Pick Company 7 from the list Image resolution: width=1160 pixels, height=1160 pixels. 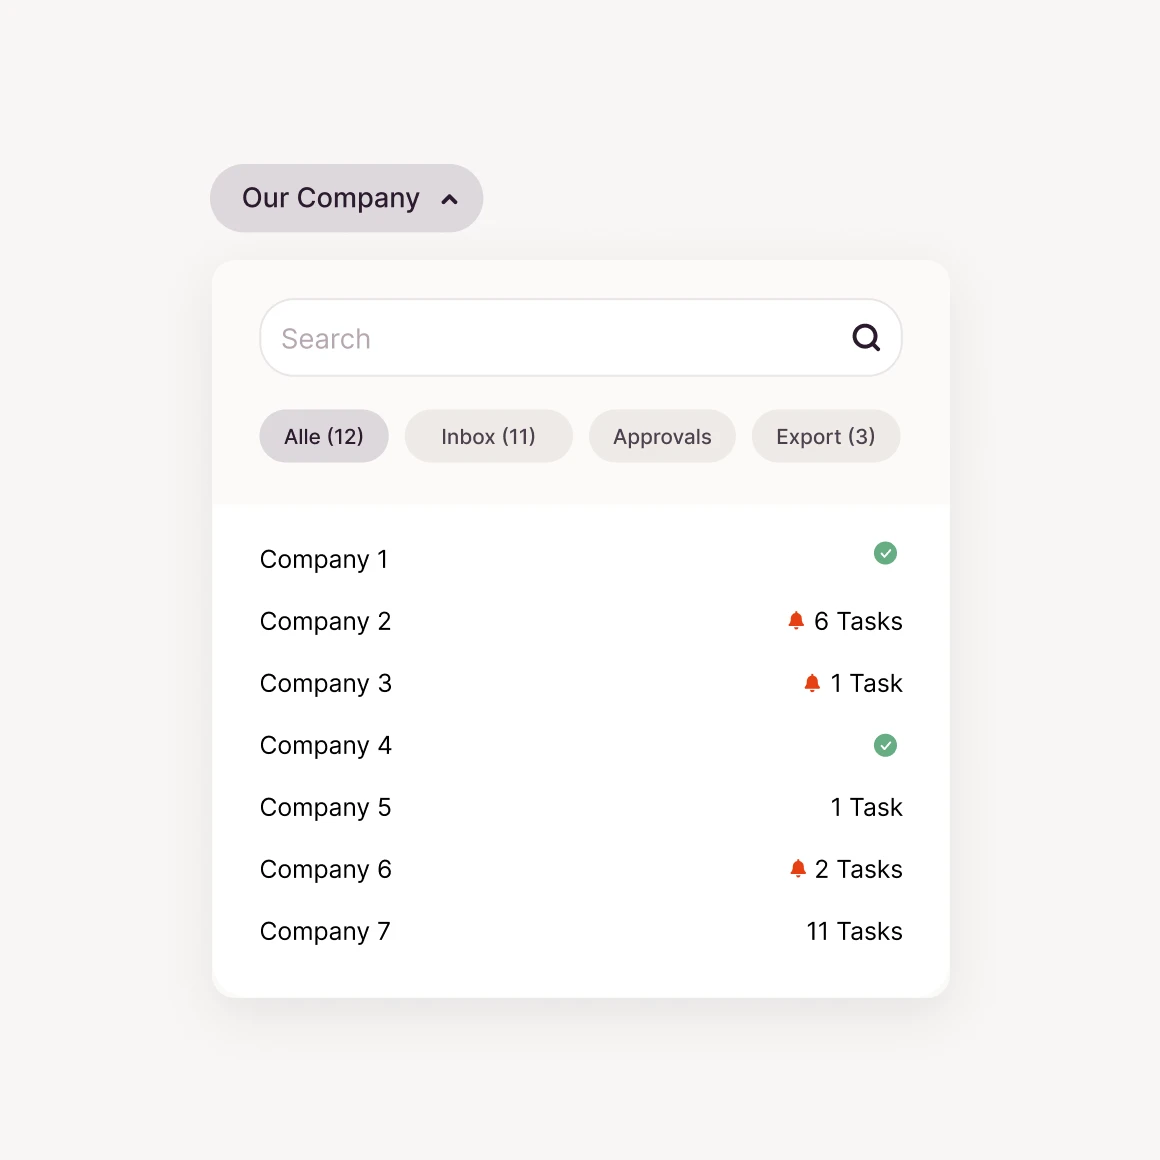[x=325, y=931]
